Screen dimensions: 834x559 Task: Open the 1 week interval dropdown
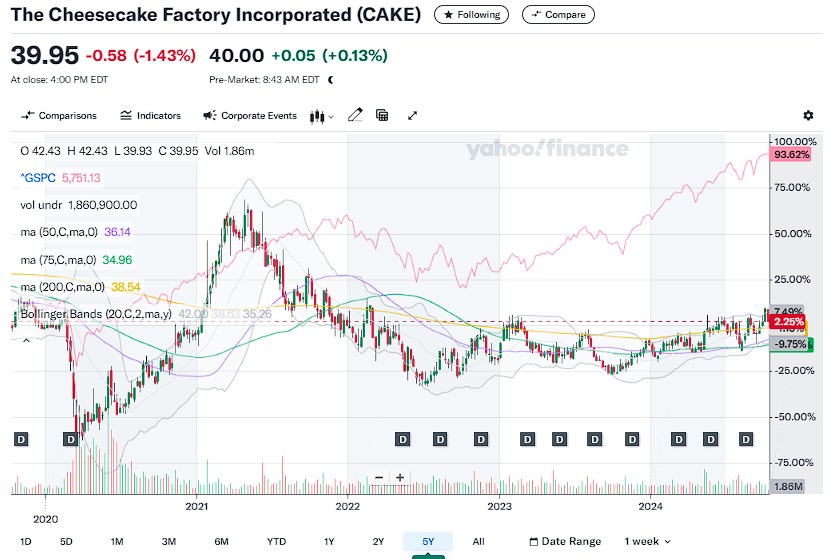tap(648, 541)
